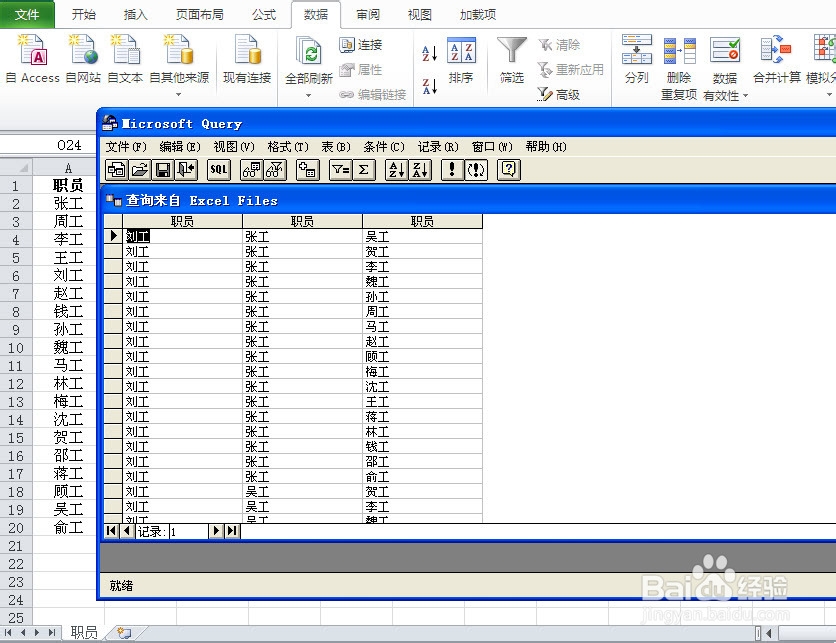Click Sort Ascending in Query toolbar
Image resolution: width=836 pixels, height=643 pixels.
pos(396,170)
